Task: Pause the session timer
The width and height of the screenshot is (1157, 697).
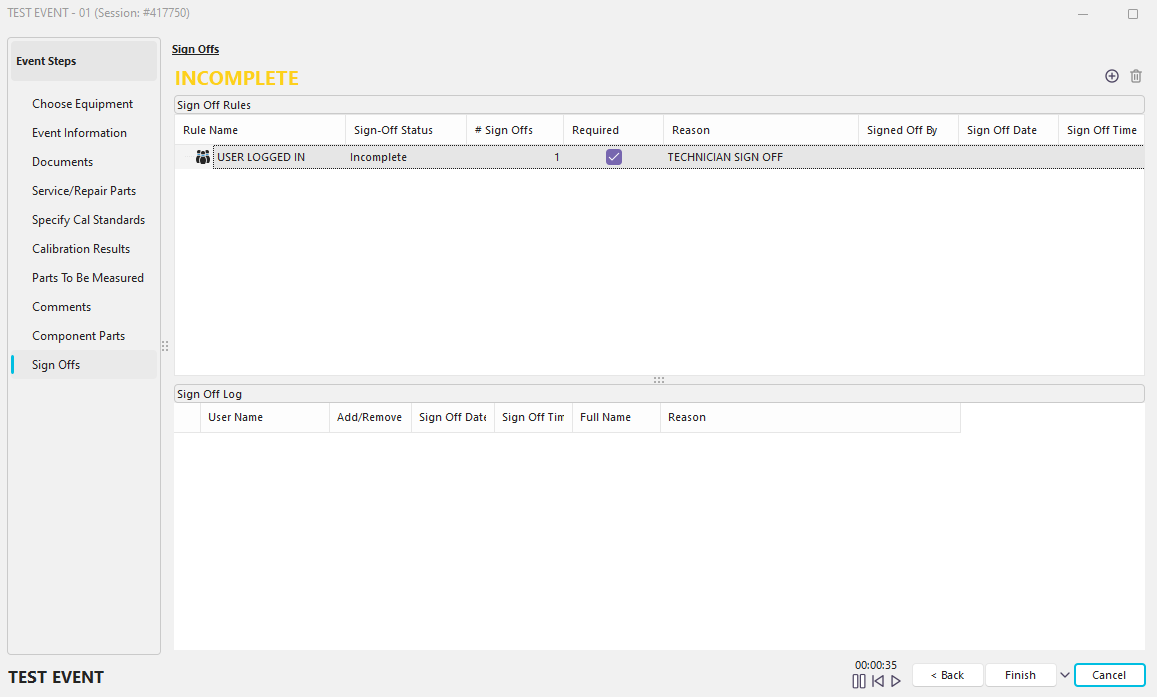Action: 858,681
